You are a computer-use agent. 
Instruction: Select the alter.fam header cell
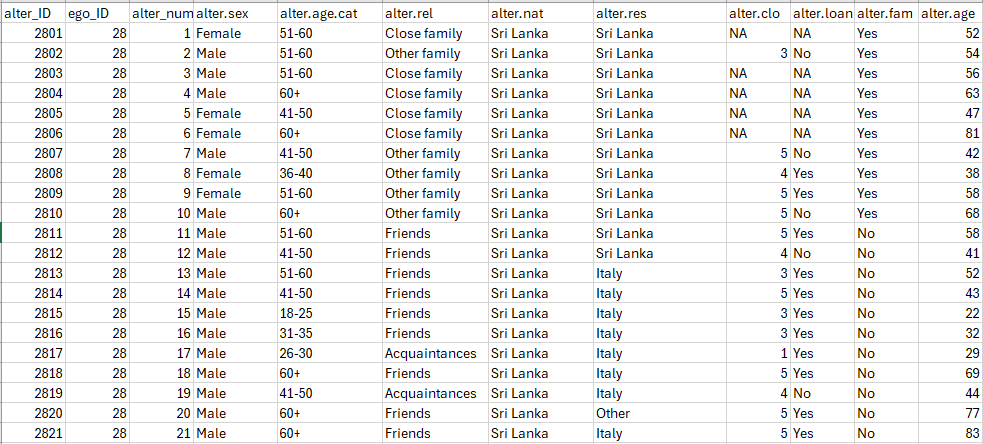click(x=885, y=13)
